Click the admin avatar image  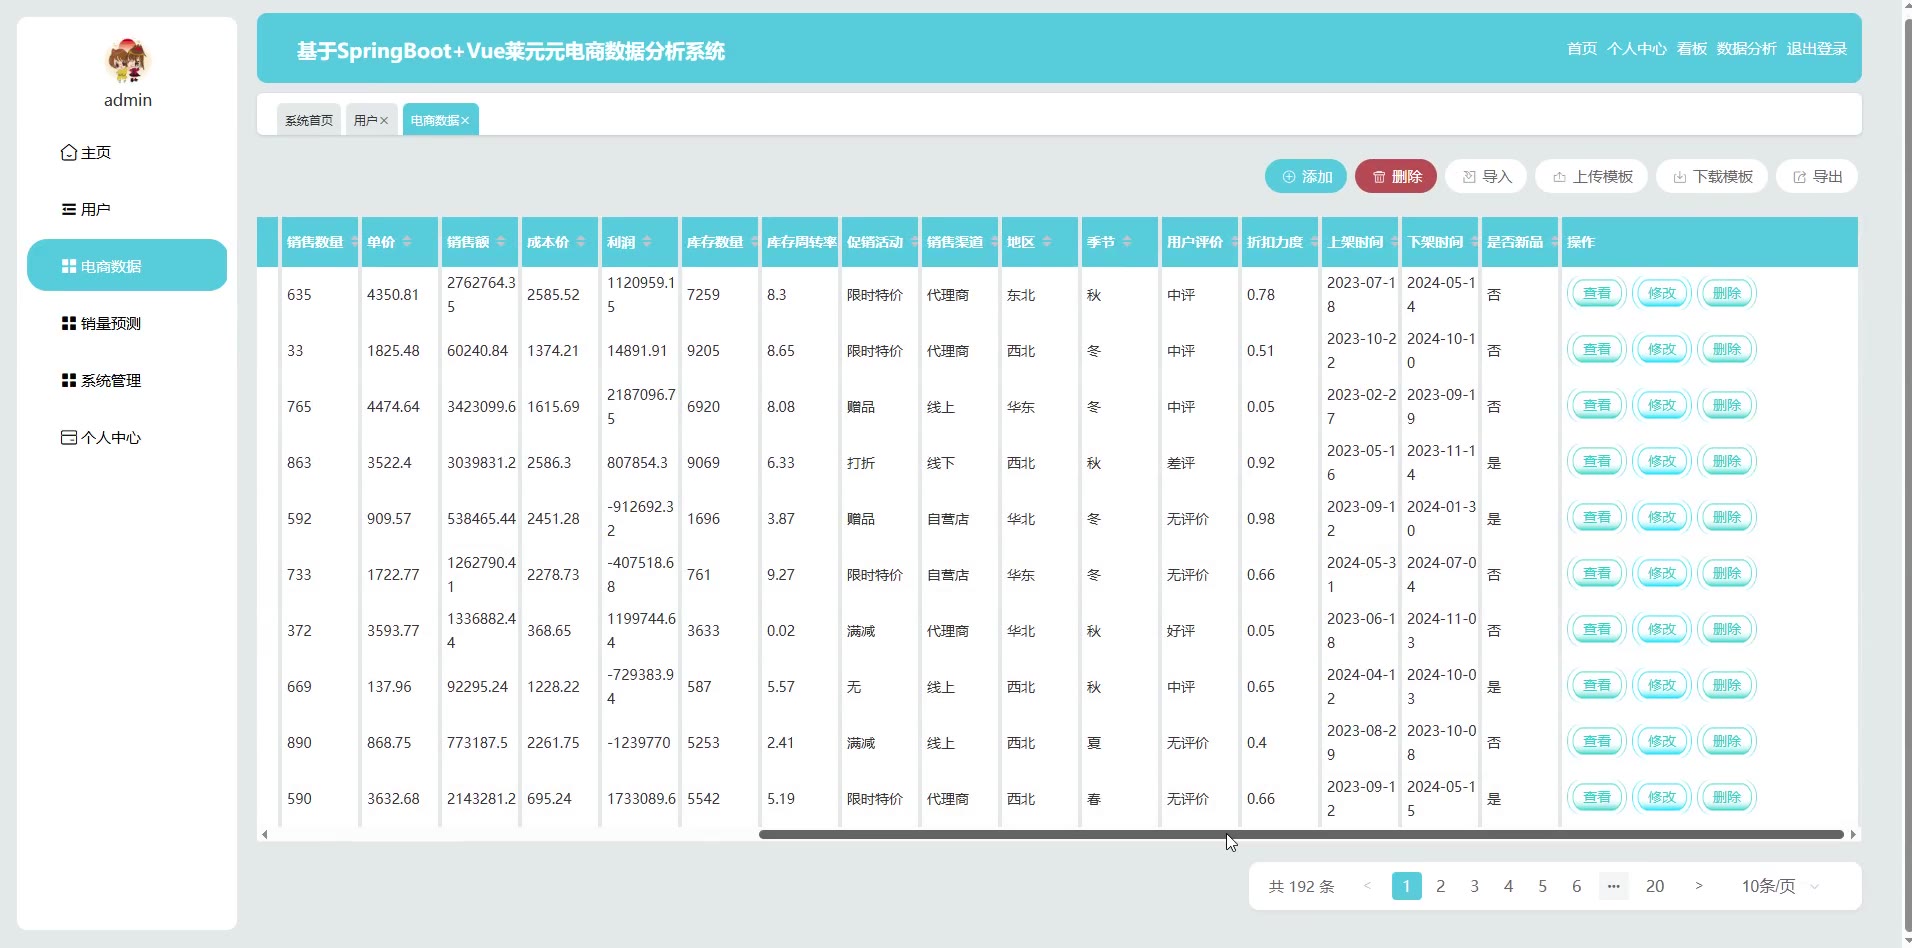[x=127, y=60]
